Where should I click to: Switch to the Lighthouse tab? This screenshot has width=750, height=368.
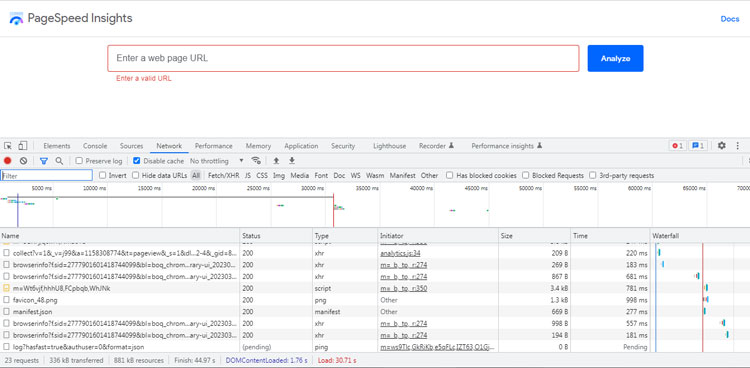click(x=389, y=146)
